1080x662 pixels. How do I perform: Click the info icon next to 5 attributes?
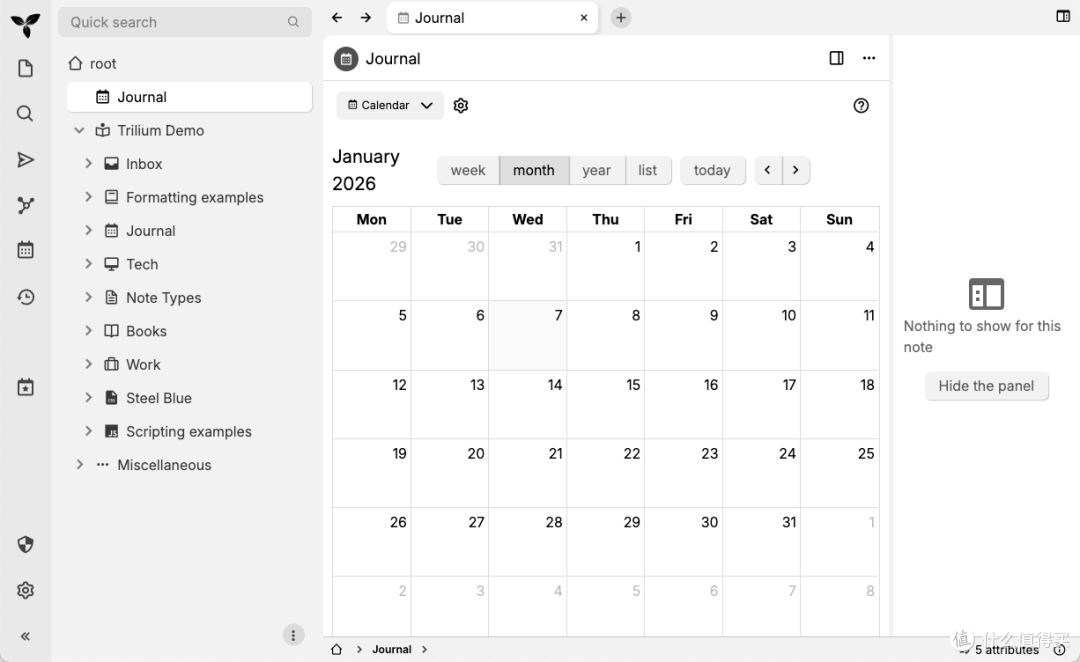point(1060,650)
